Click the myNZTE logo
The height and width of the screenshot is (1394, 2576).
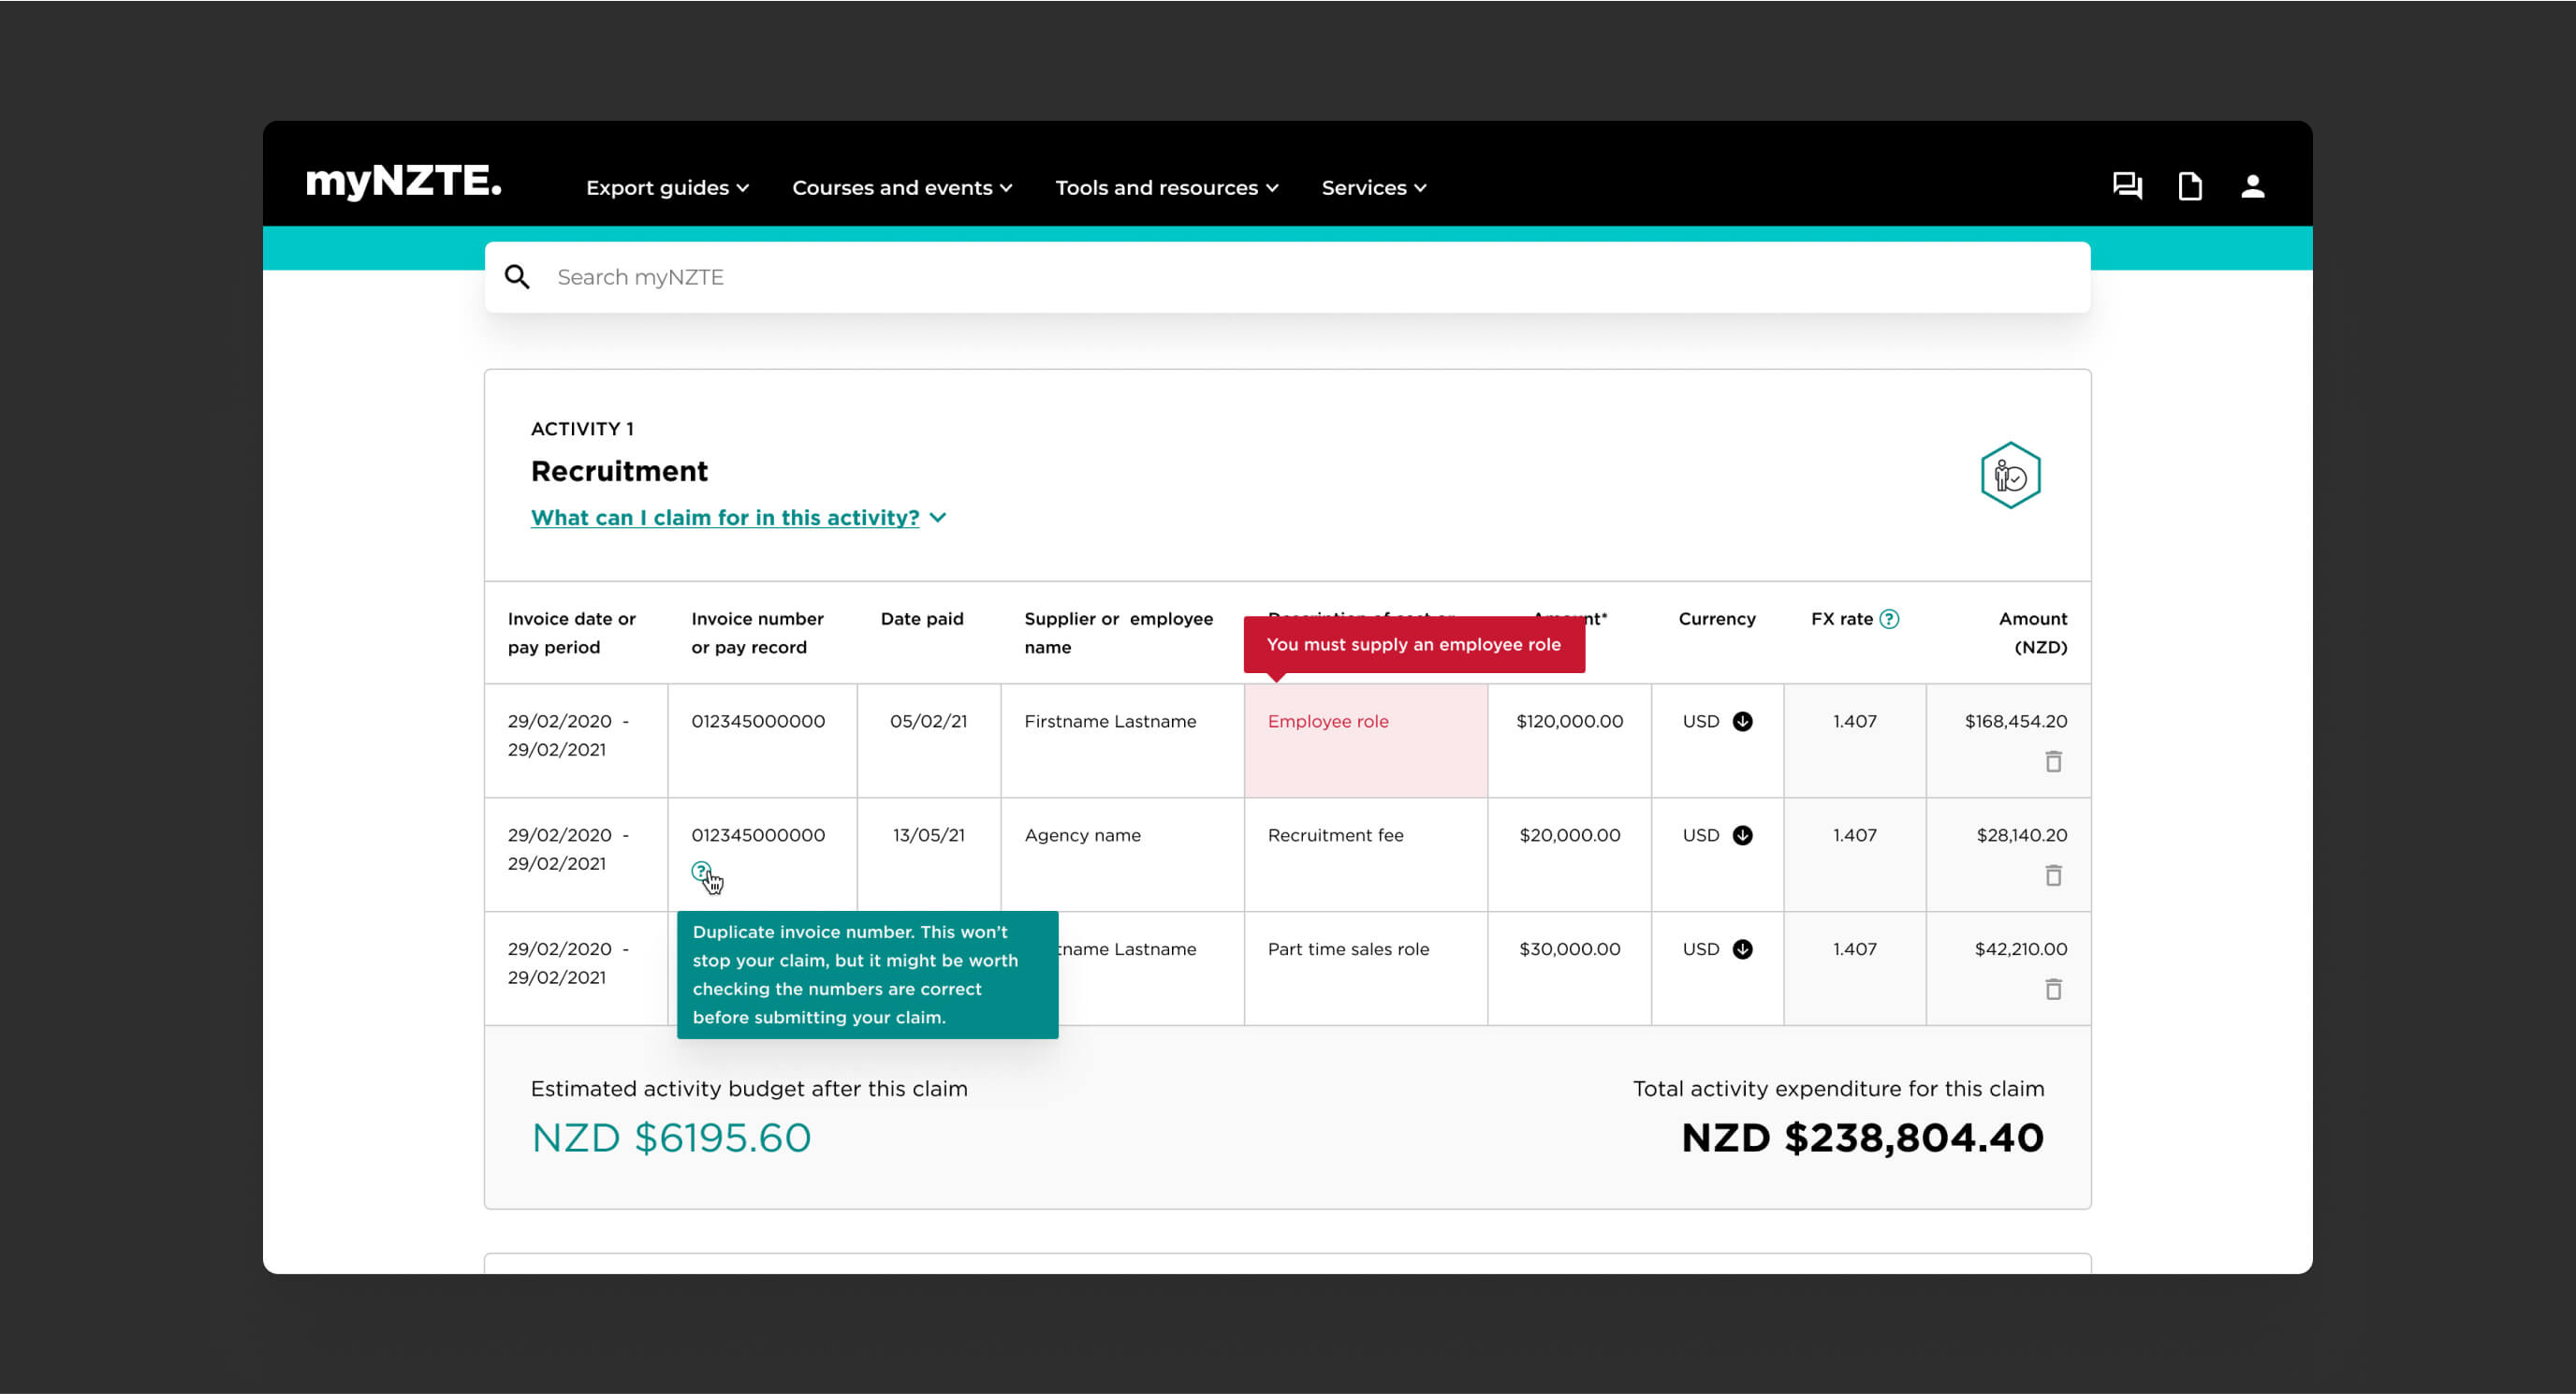click(x=403, y=182)
